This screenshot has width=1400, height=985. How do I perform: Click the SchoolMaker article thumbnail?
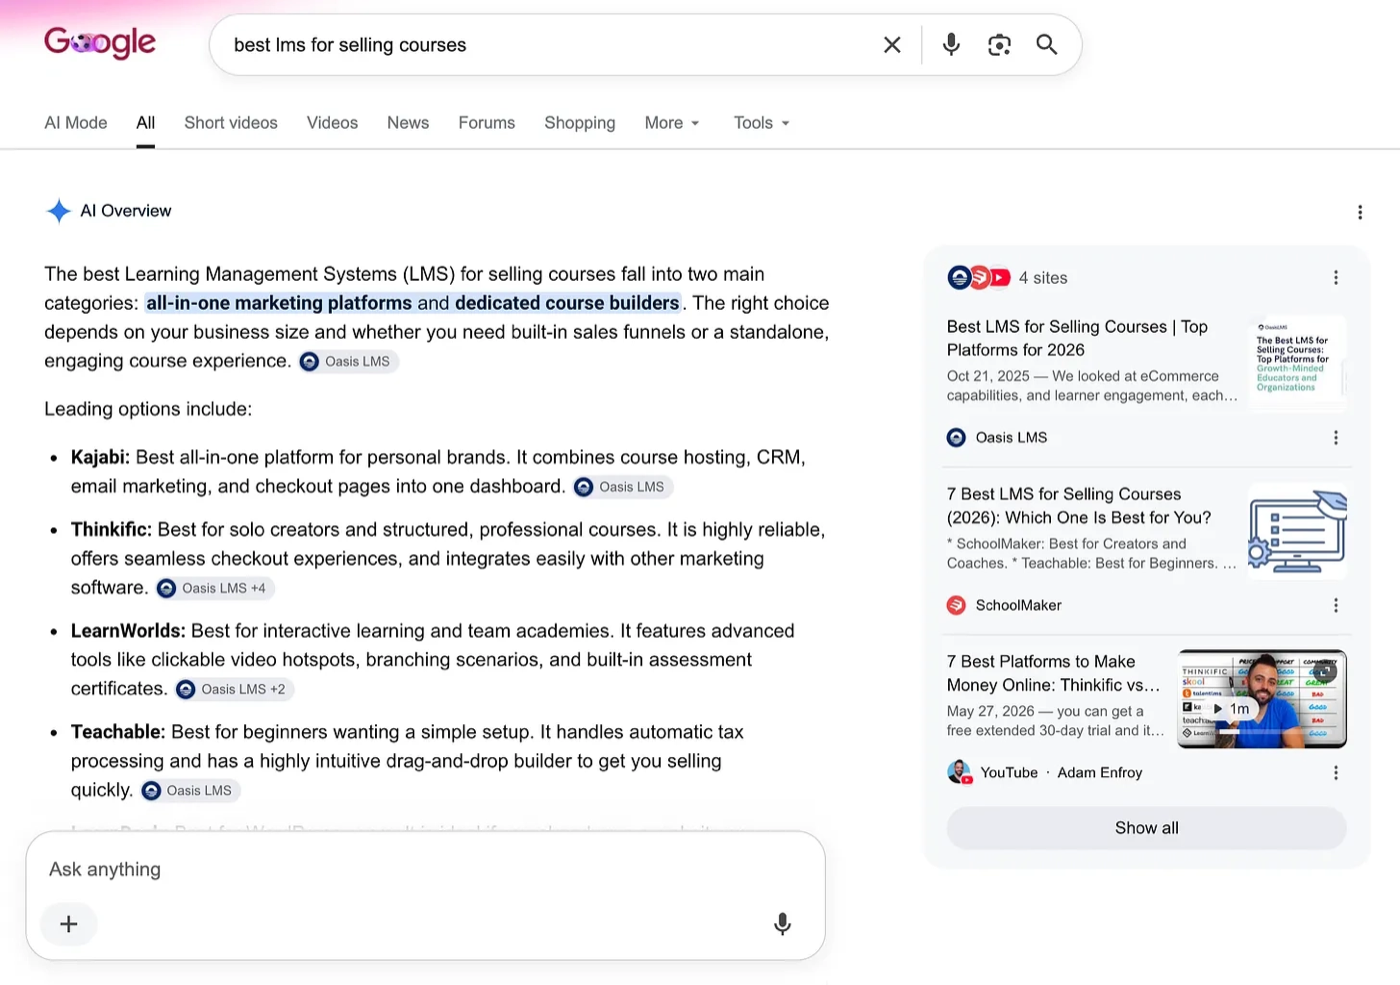coord(1298,531)
